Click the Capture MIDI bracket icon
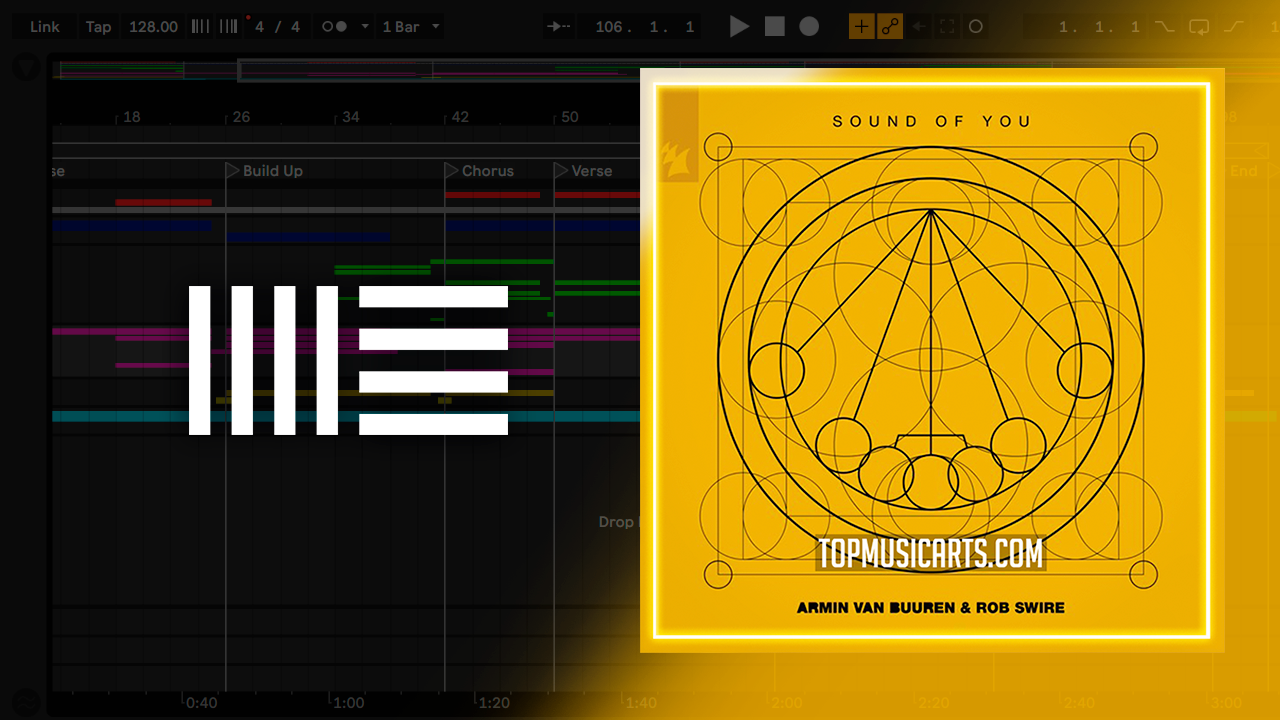The image size is (1280, 720). 947,27
